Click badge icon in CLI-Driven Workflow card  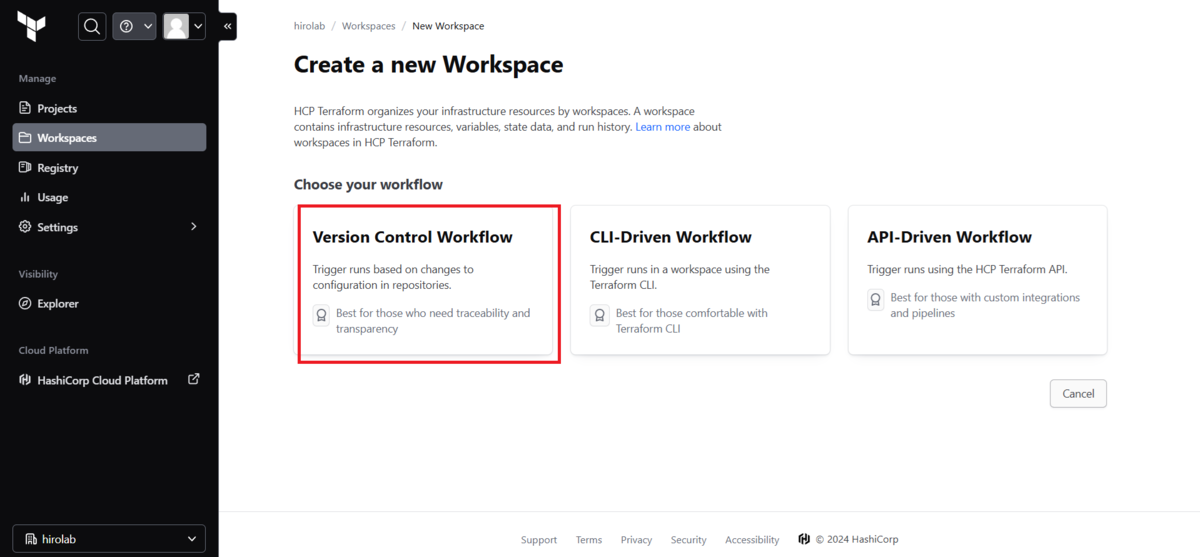[599, 315]
